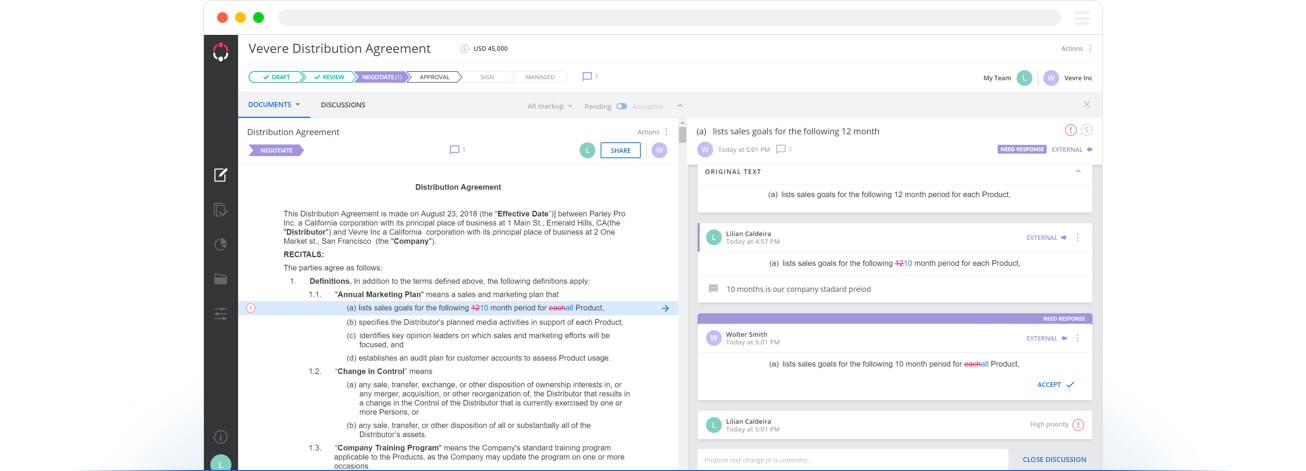The height and width of the screenshot is (471, 1306).
Task: Open the documents check sidebar icon
Action: [x=221, y=210]
